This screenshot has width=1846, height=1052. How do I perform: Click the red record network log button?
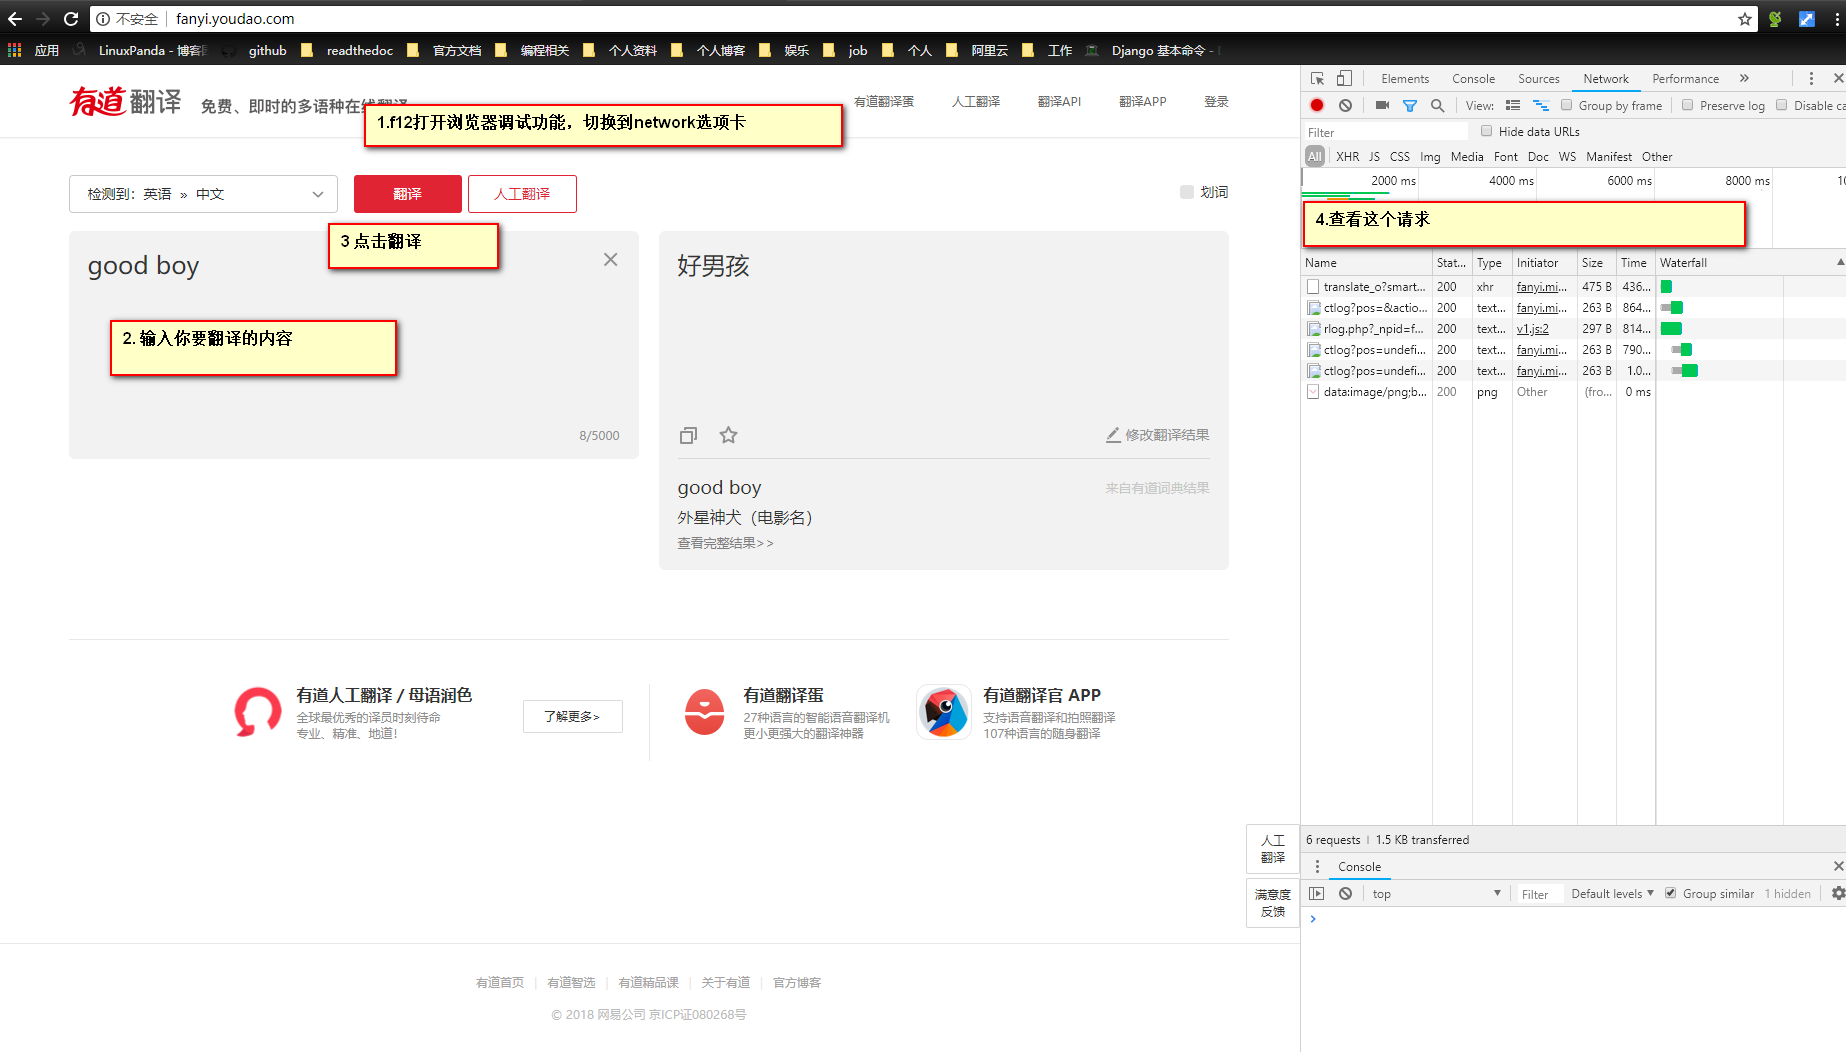1317,105
